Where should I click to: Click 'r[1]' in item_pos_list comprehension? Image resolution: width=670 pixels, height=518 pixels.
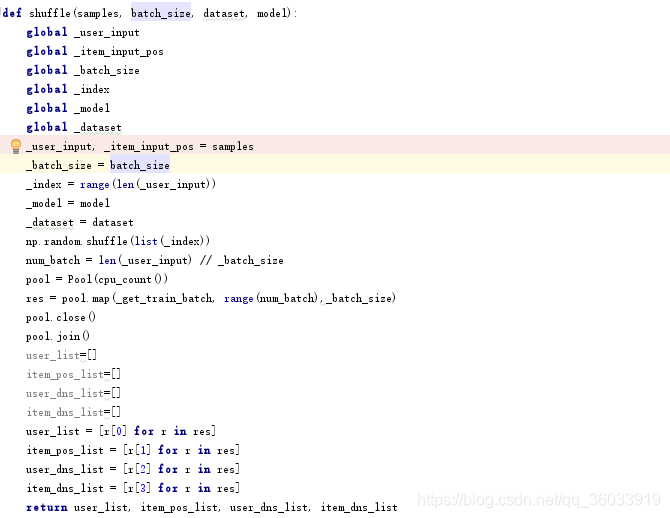tap(139, 450)
